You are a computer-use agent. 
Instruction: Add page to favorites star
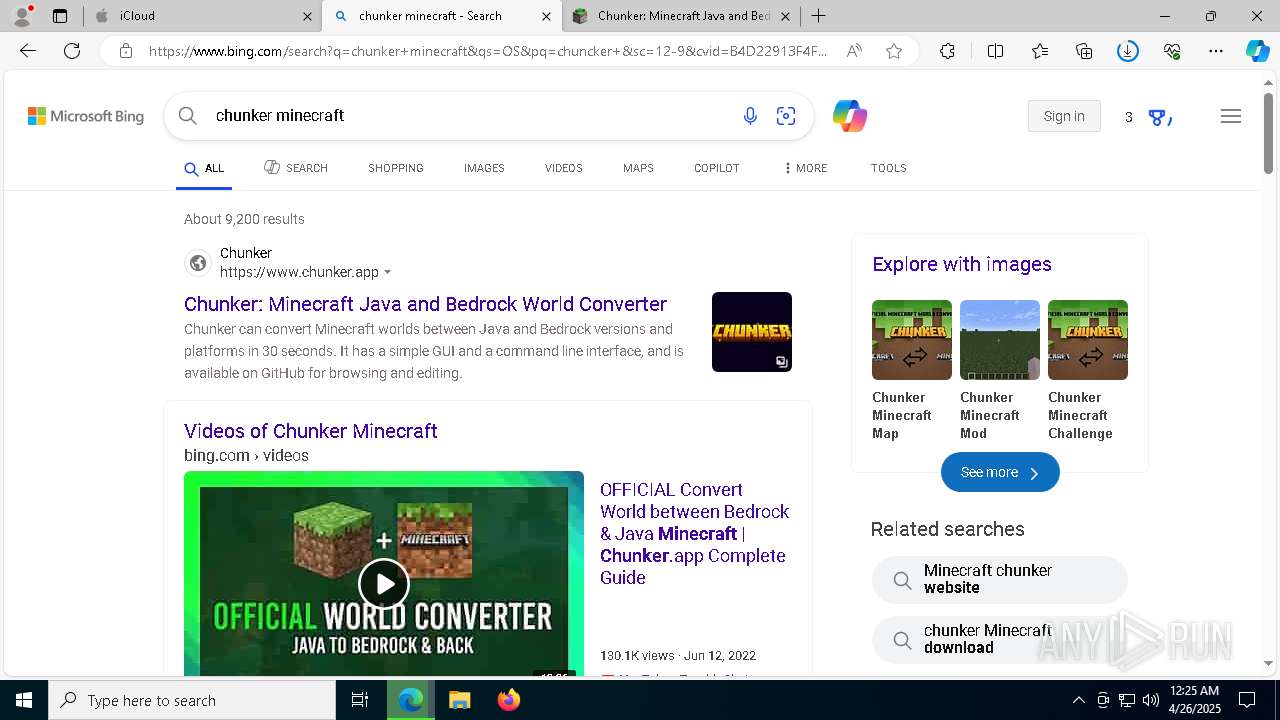tap(894, 51)
